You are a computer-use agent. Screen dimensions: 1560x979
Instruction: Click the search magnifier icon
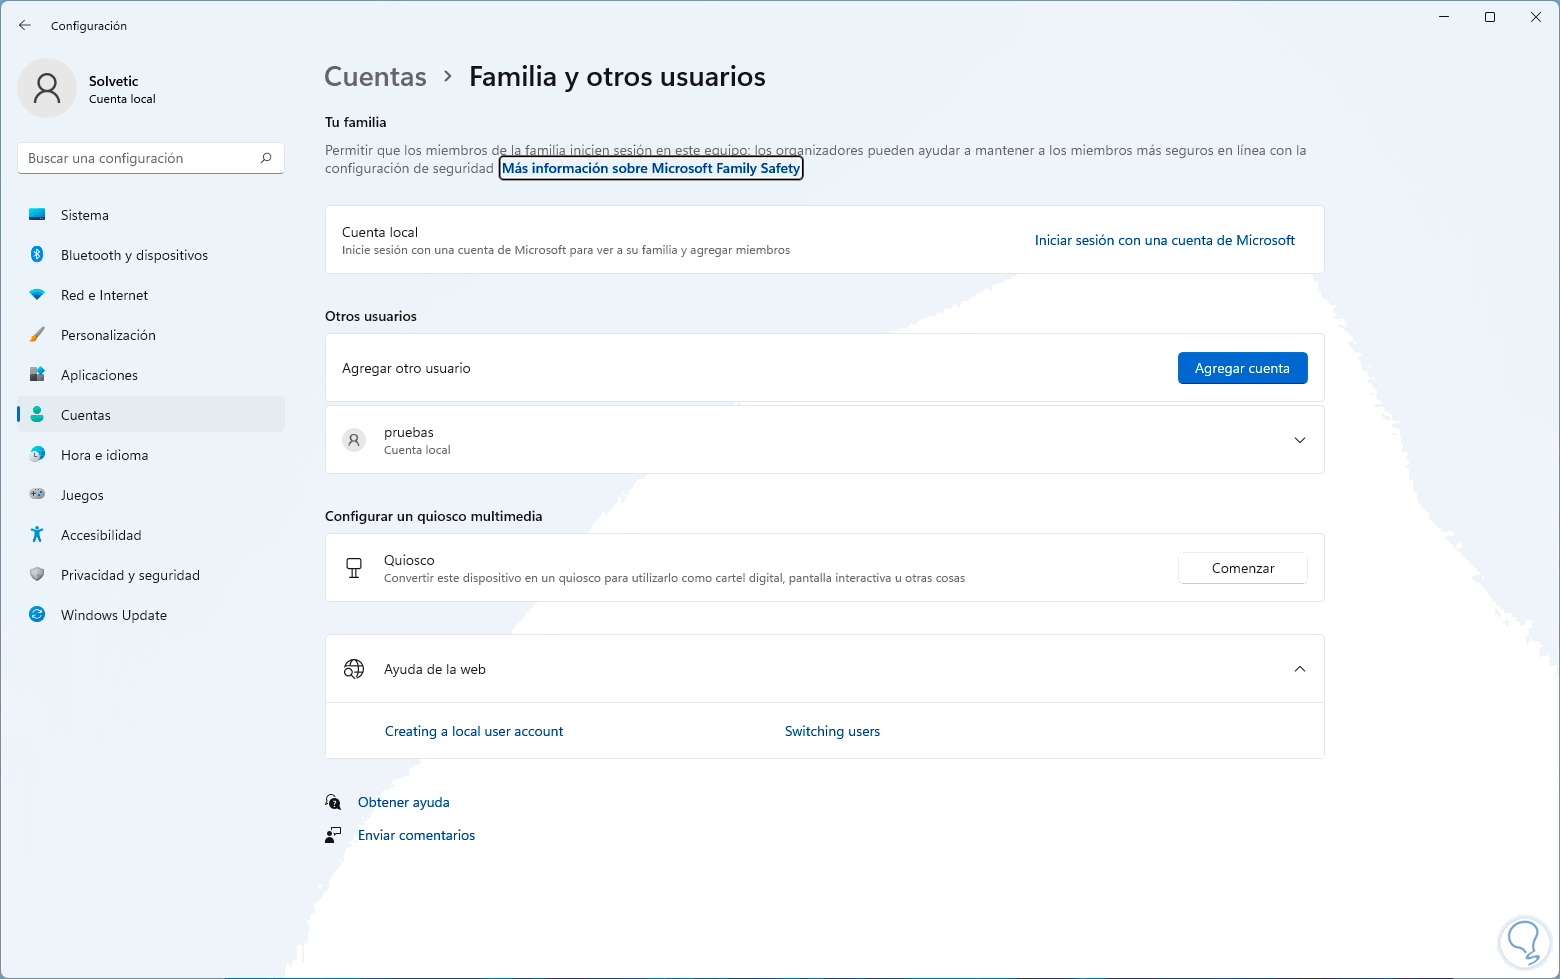point(266,158)
